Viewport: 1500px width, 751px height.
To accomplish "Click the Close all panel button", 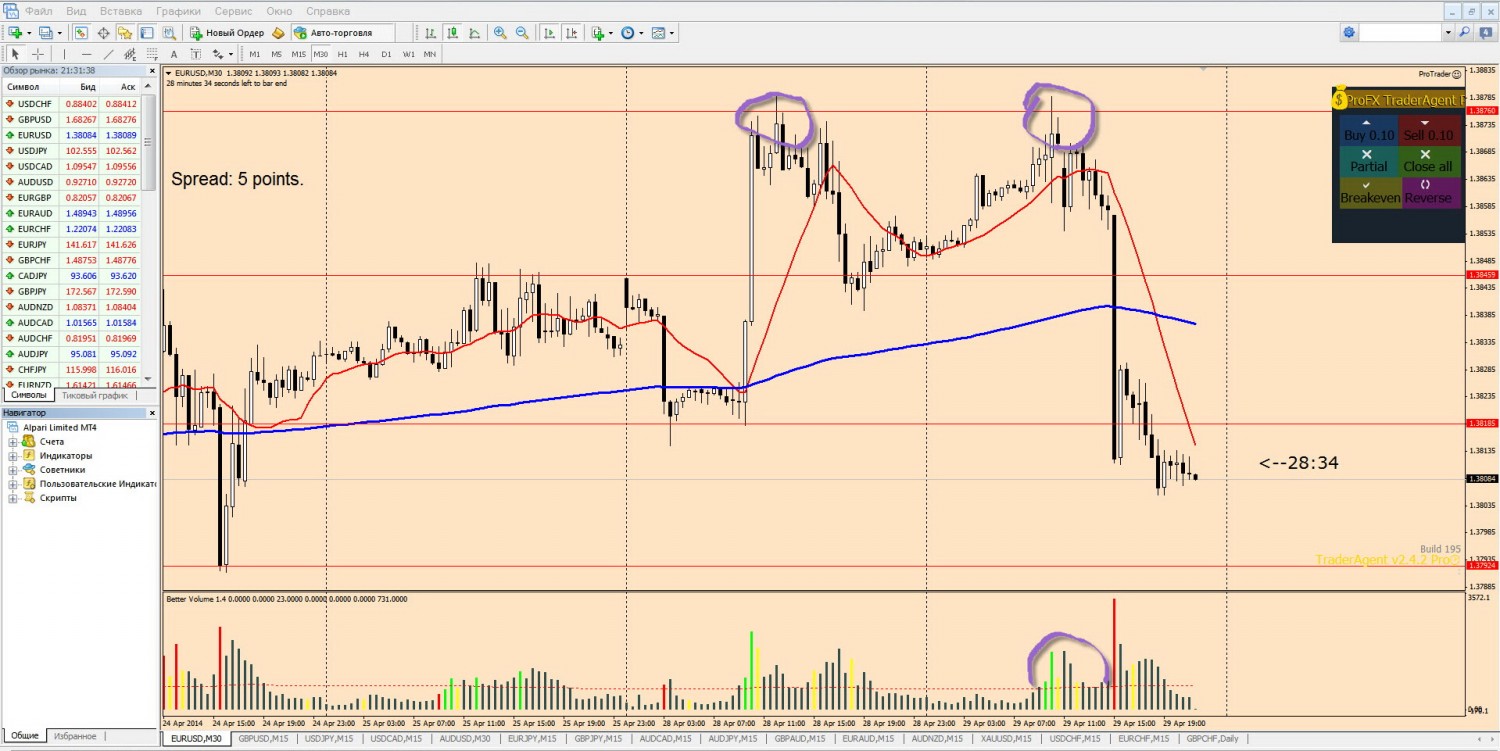I will (x=1428, y=160).
